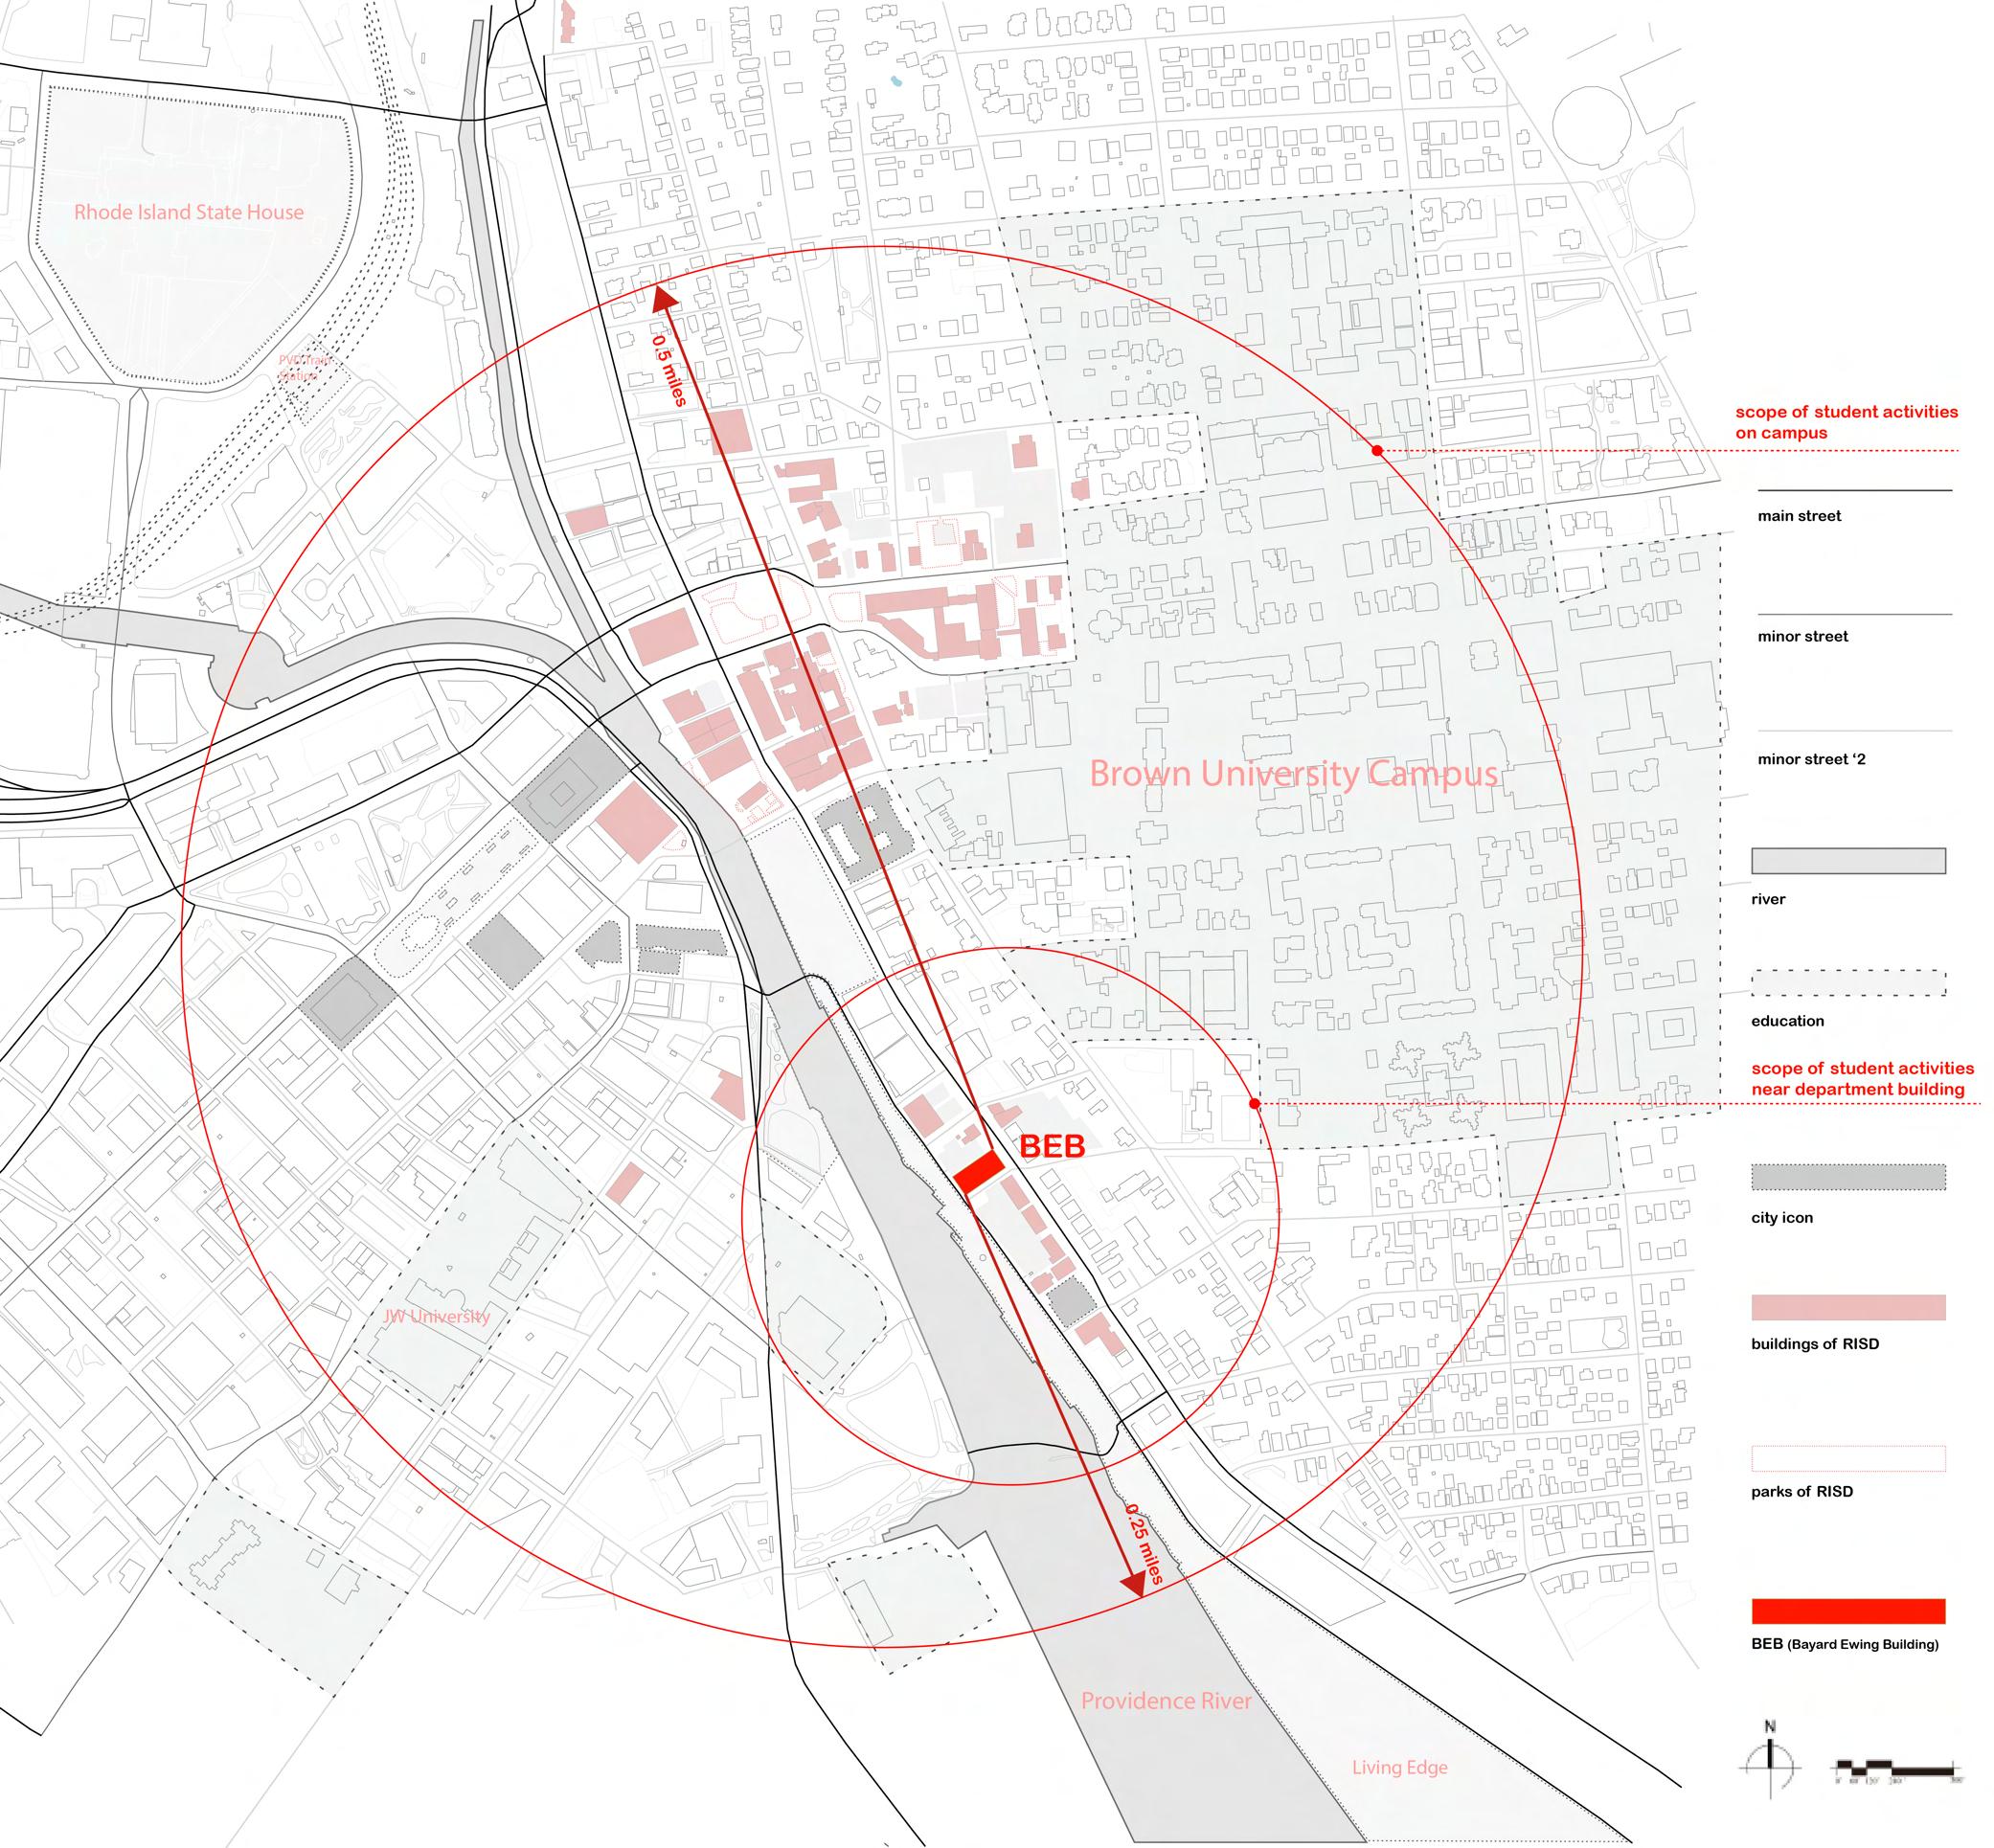
Task: Click the bold red BEB map label
Action: coord(1052,1147)
